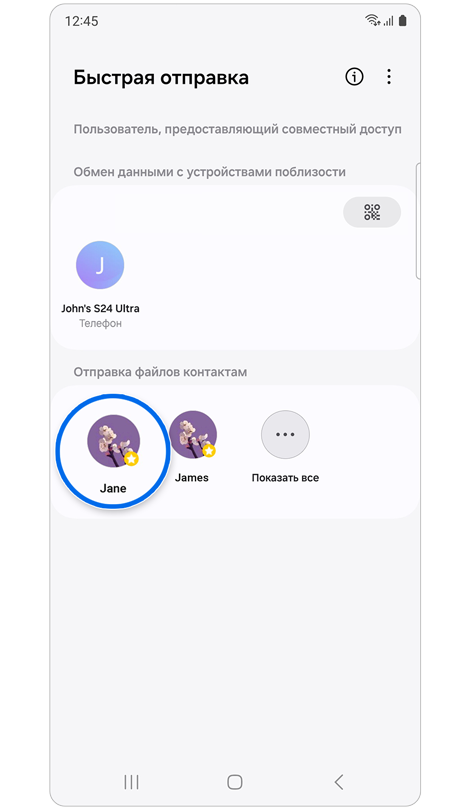Tap the 12:45 clock in status bar
Image resolution: width=470 pixels, height=810 pixels.
82,21
